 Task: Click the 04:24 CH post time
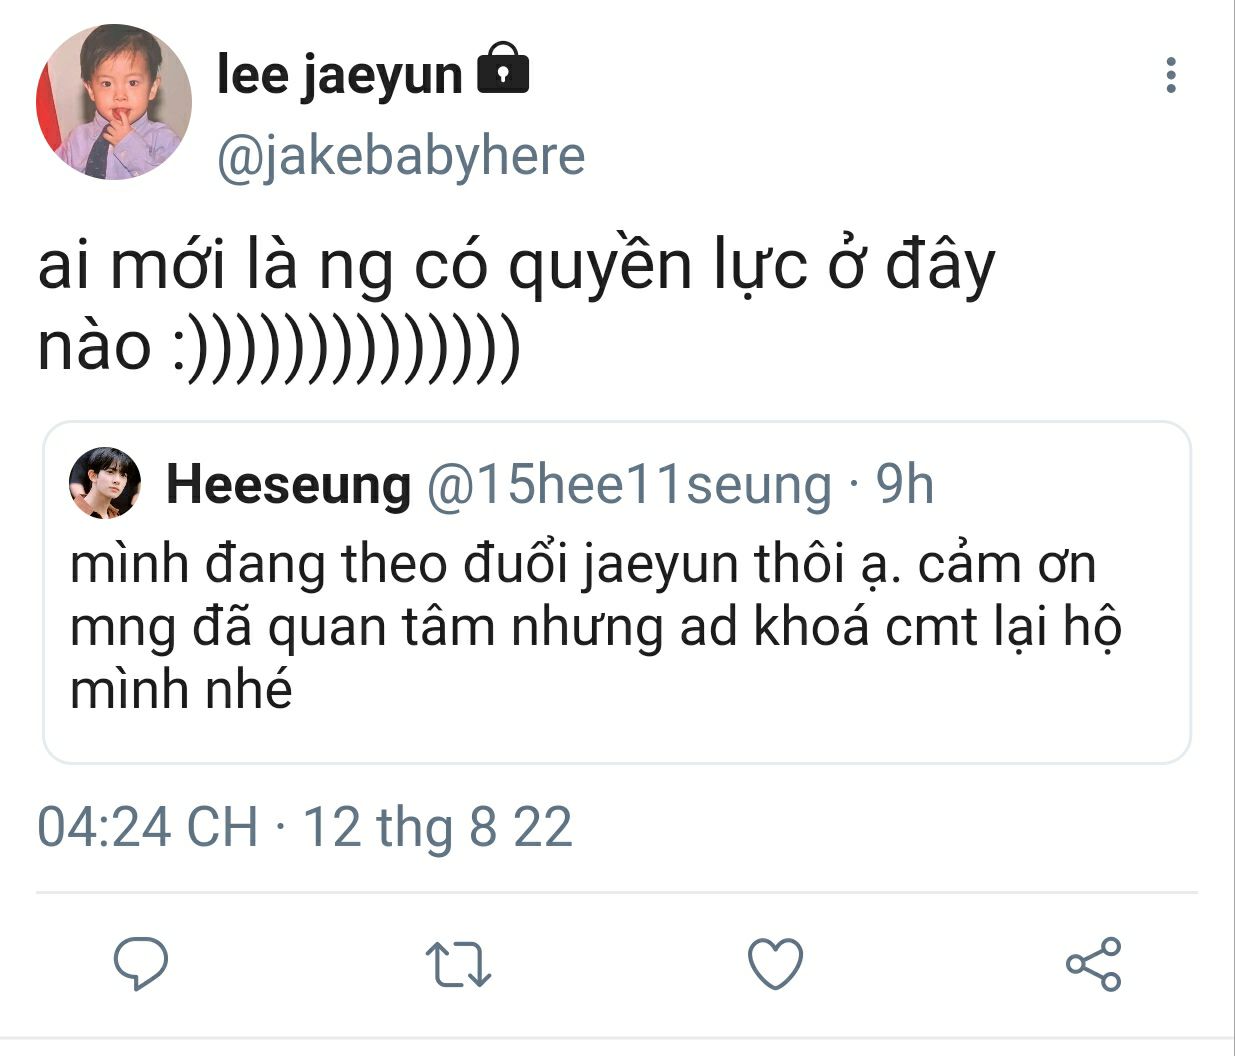point(147,828)
